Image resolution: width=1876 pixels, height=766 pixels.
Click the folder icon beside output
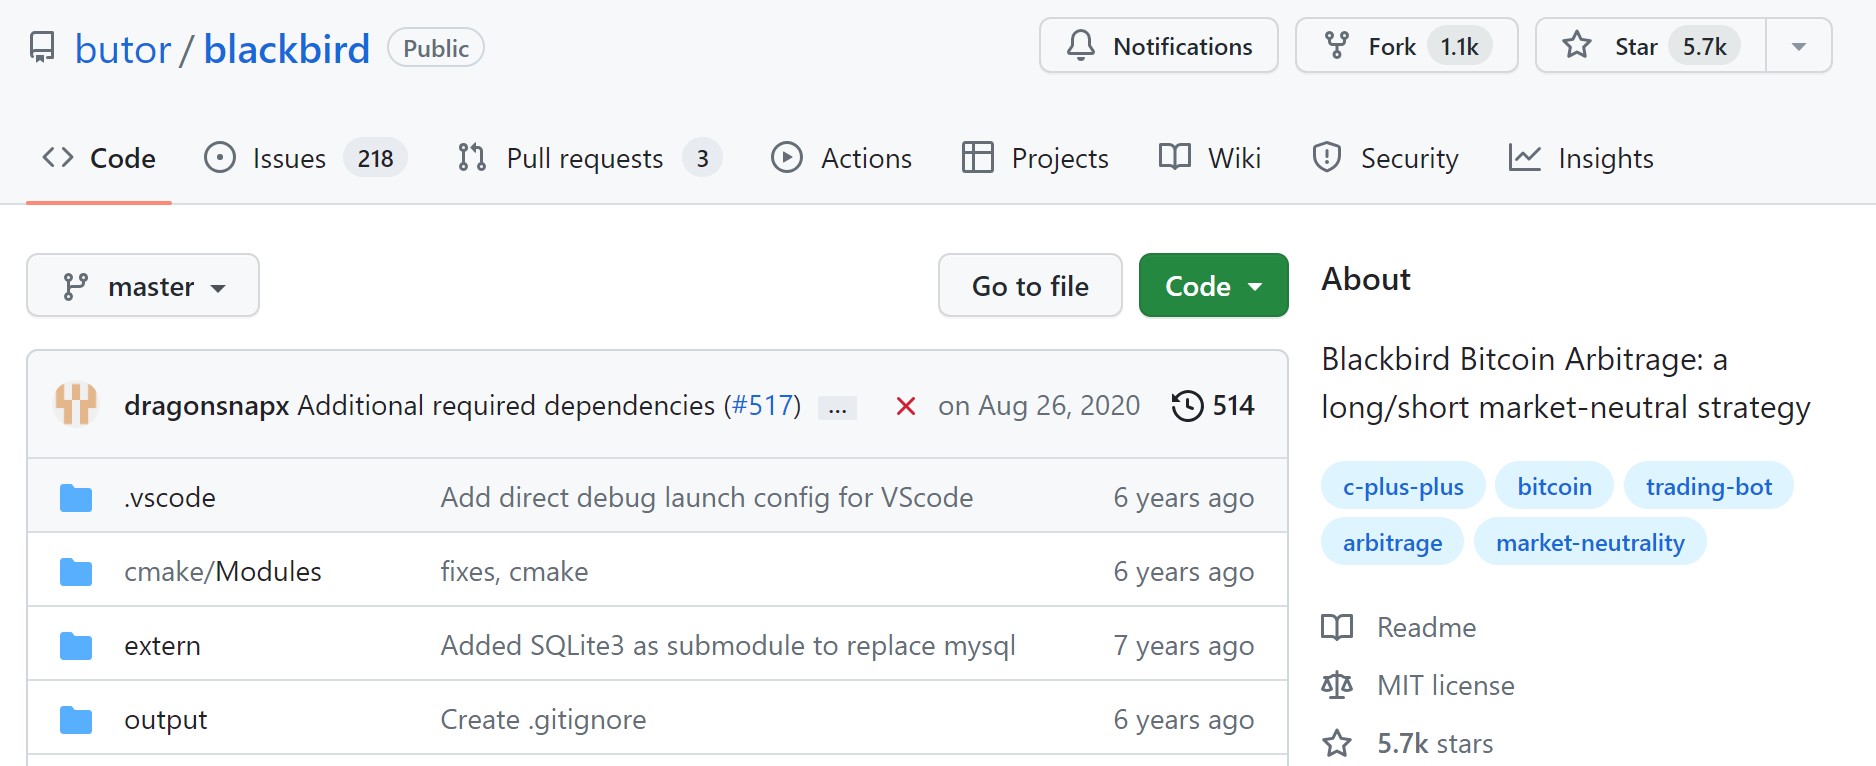tap(76, 720)
